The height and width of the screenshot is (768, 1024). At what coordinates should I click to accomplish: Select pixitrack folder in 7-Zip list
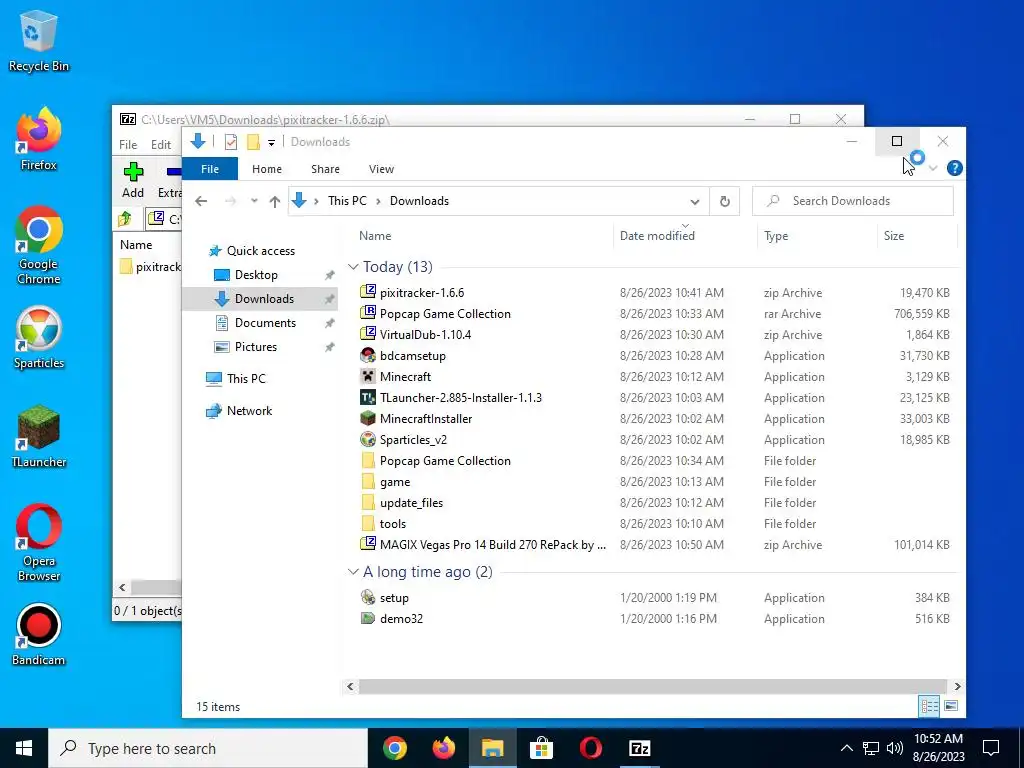150,266
